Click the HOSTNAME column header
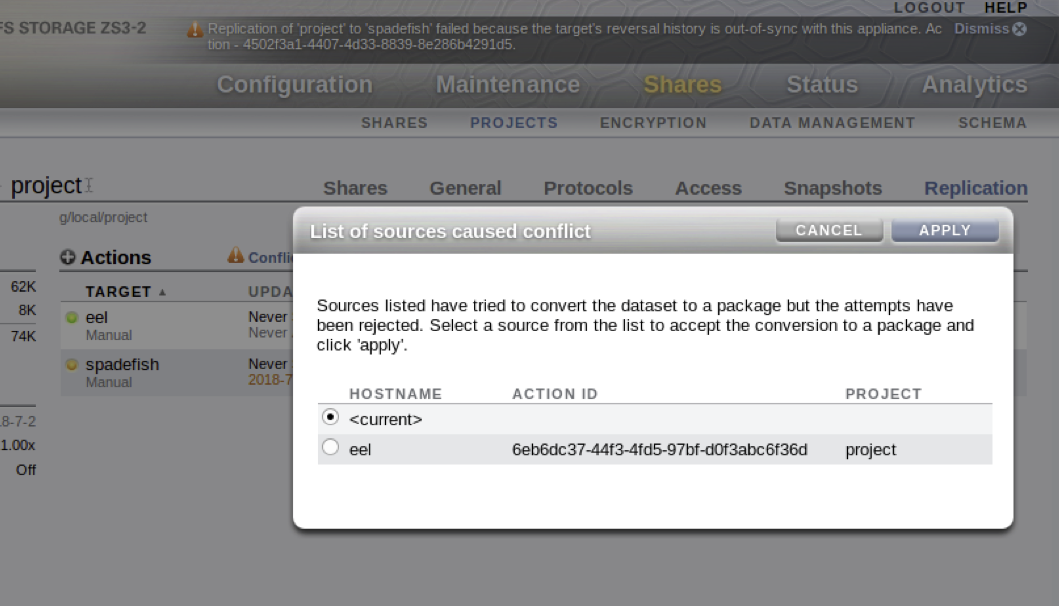1059x608 pixels. 395,394
